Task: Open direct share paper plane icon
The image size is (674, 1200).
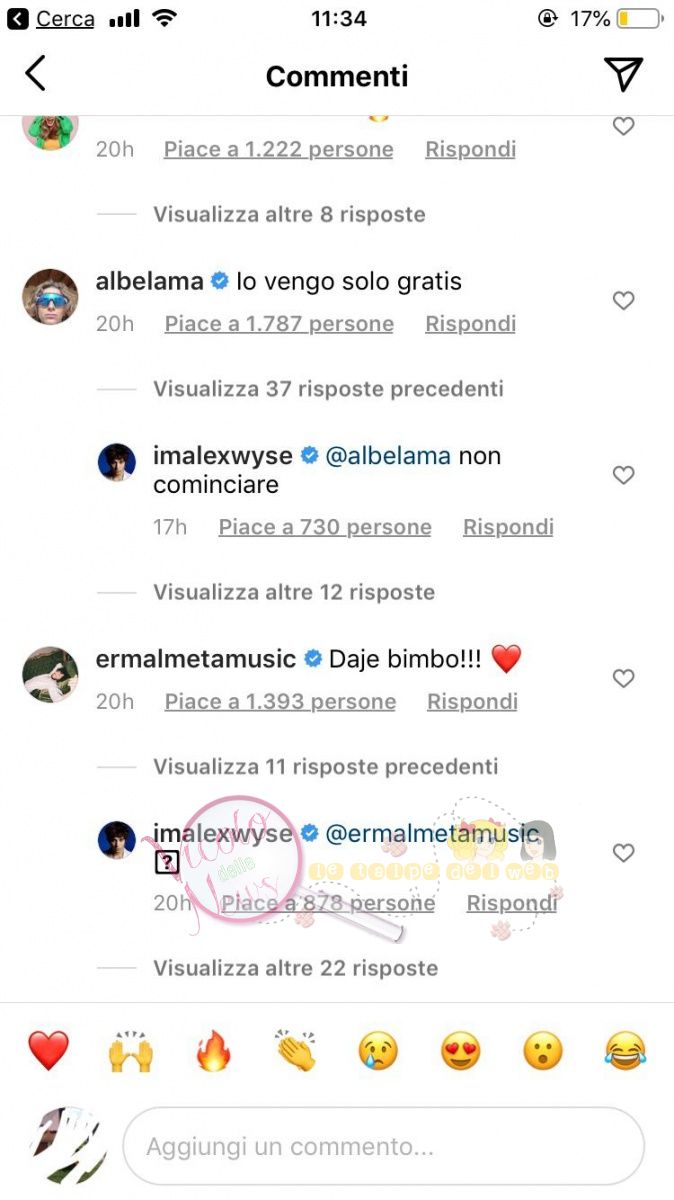Action: pos(623,74)
